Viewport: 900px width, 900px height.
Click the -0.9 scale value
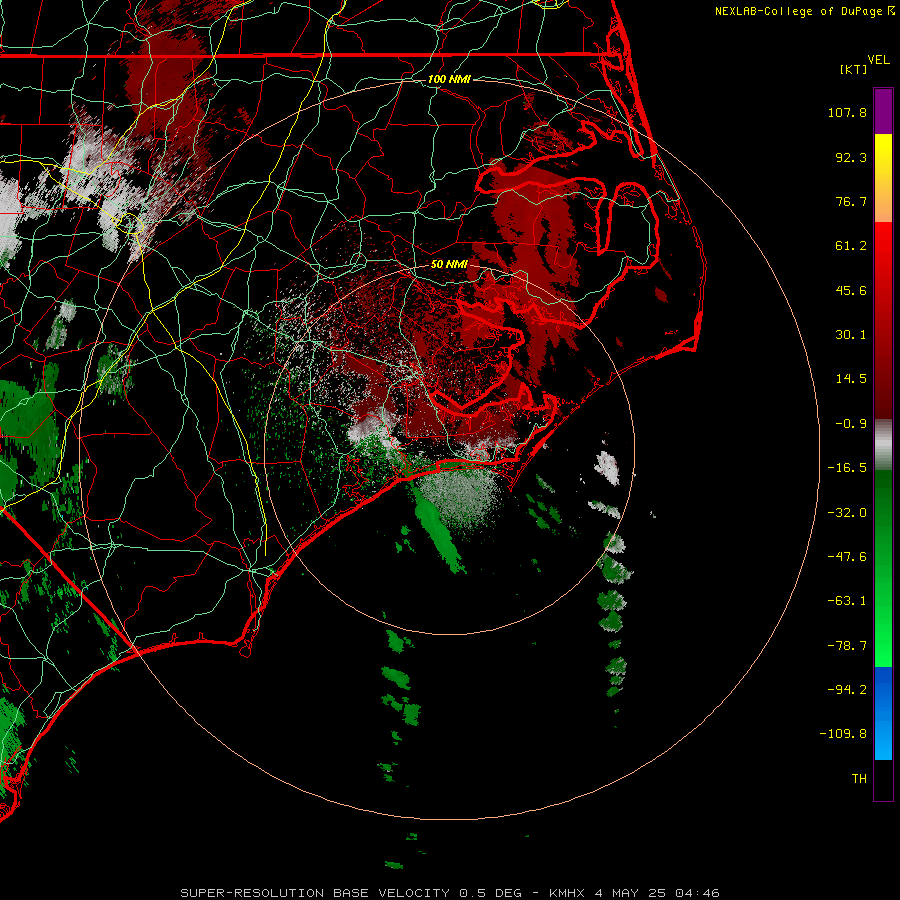[851, 424]
